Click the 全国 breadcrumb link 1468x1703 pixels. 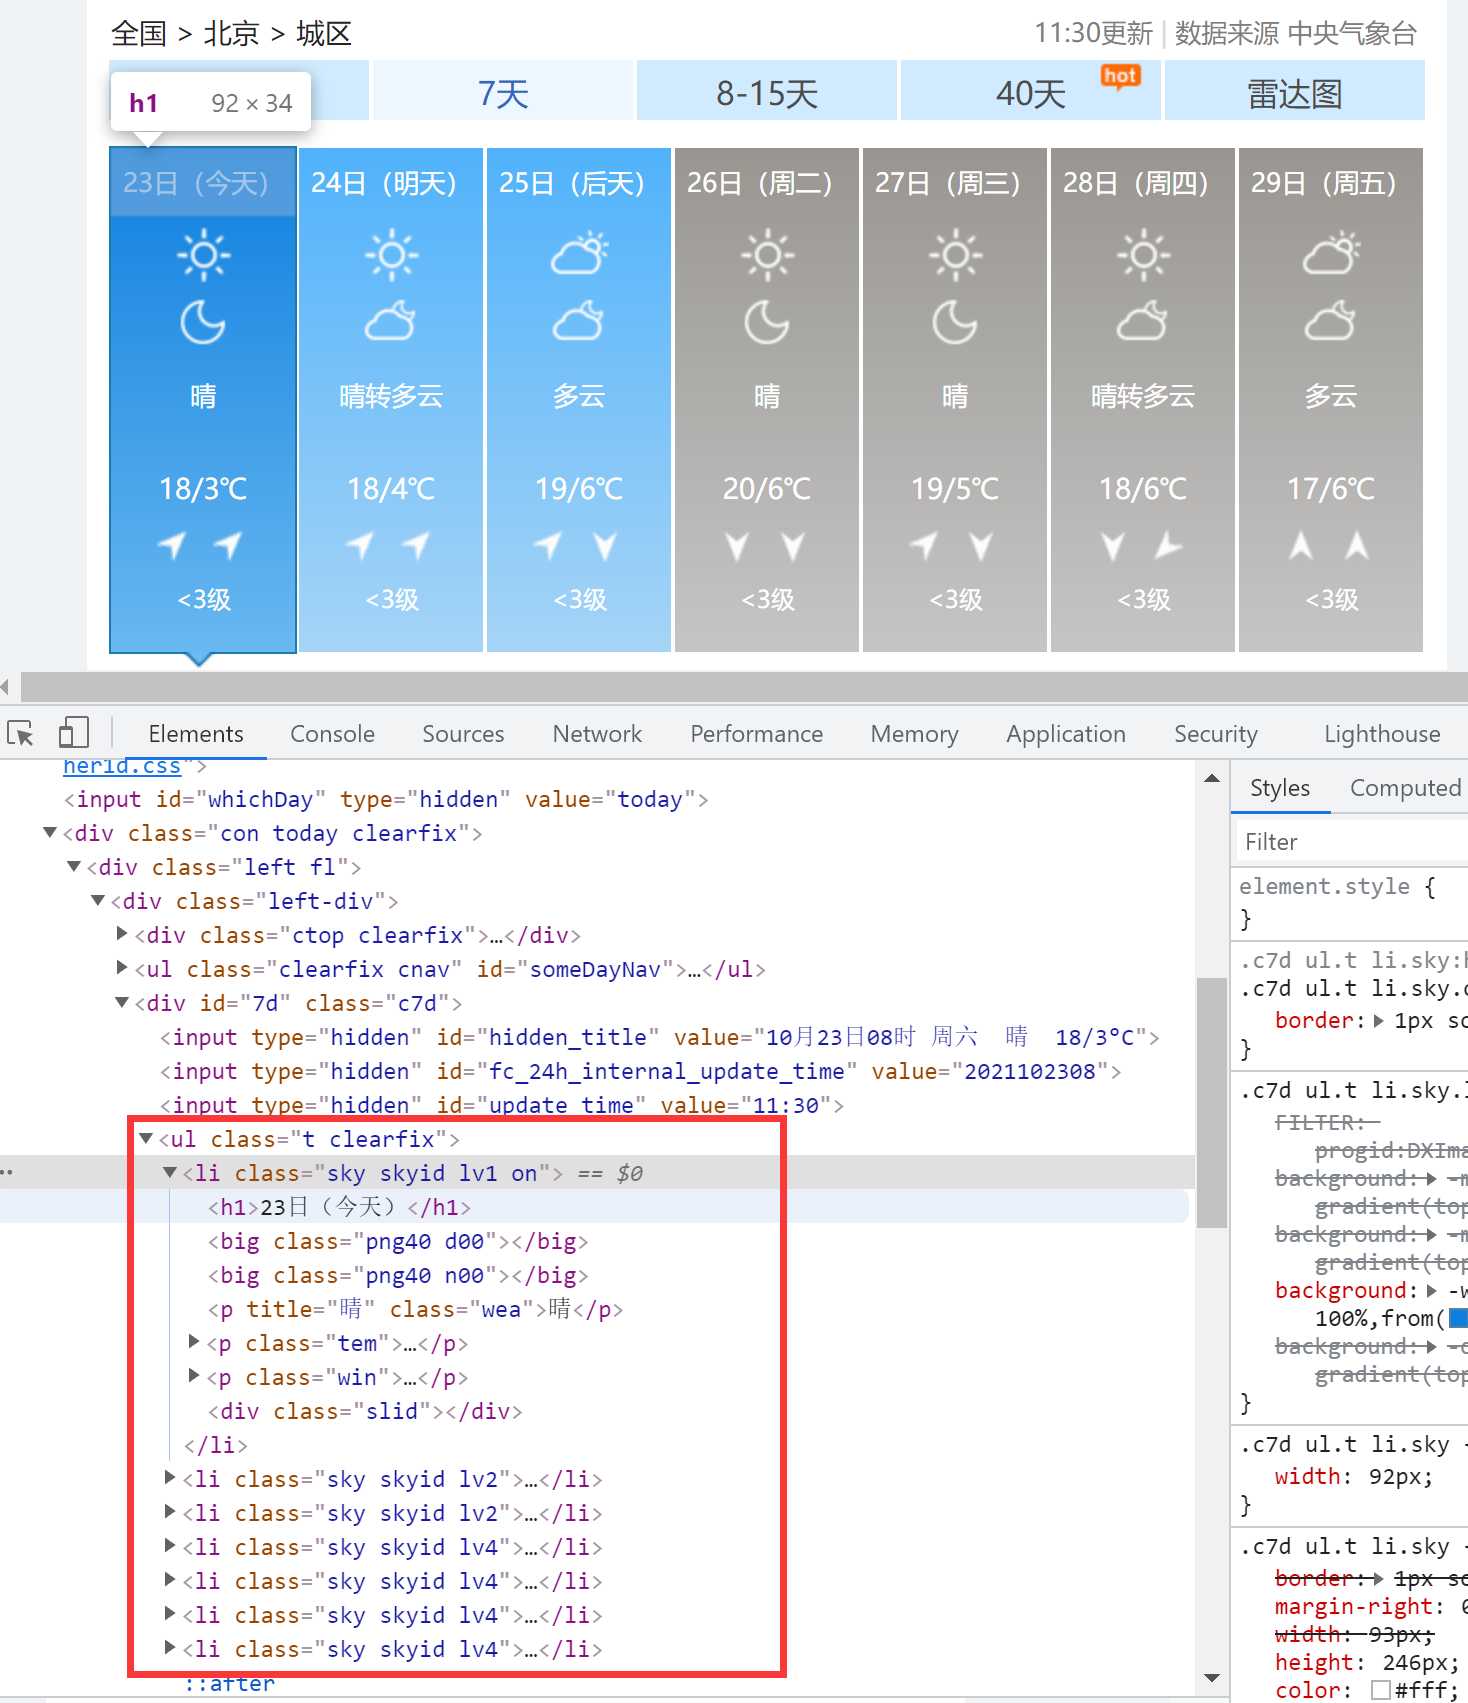[138, 33]
